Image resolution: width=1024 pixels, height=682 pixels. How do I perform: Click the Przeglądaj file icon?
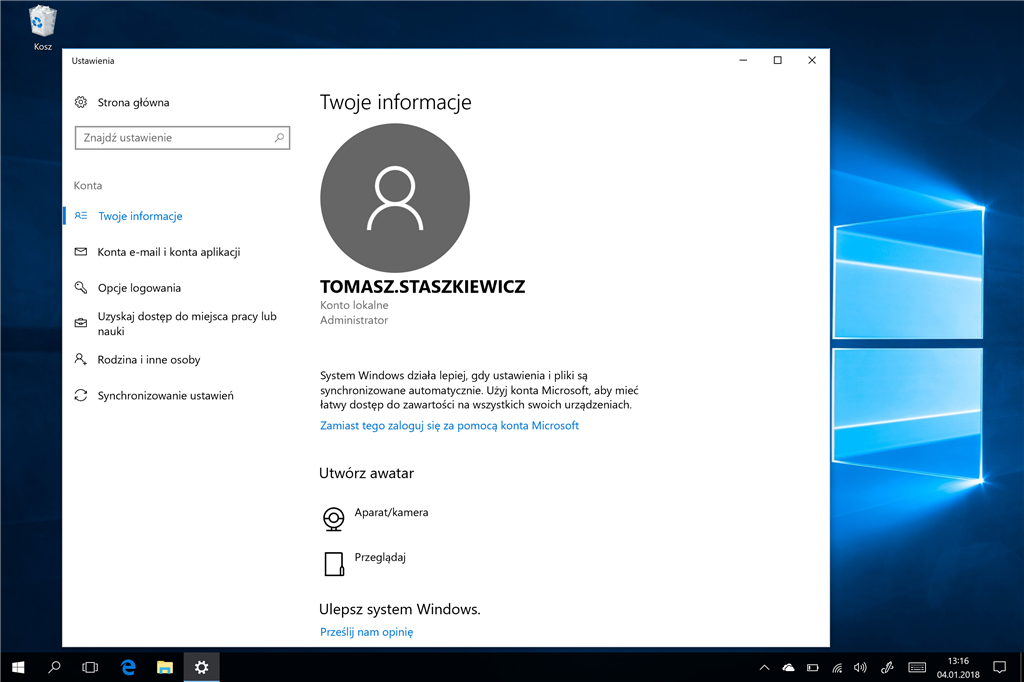pos(333,564)
